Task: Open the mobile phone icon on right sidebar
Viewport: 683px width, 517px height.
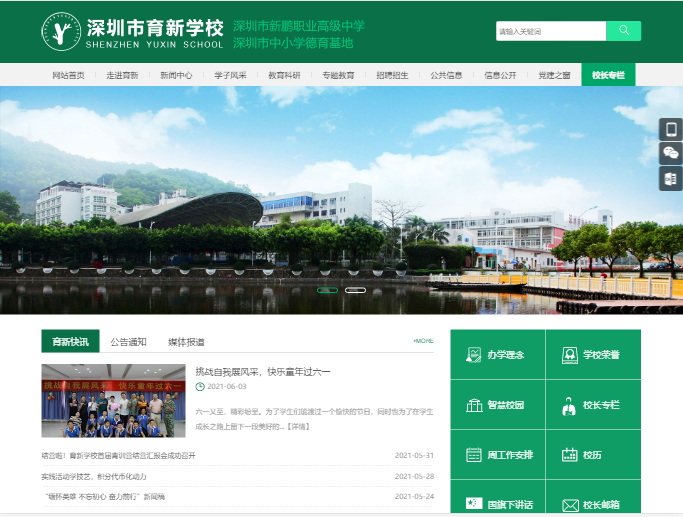Action: (670, 129)
